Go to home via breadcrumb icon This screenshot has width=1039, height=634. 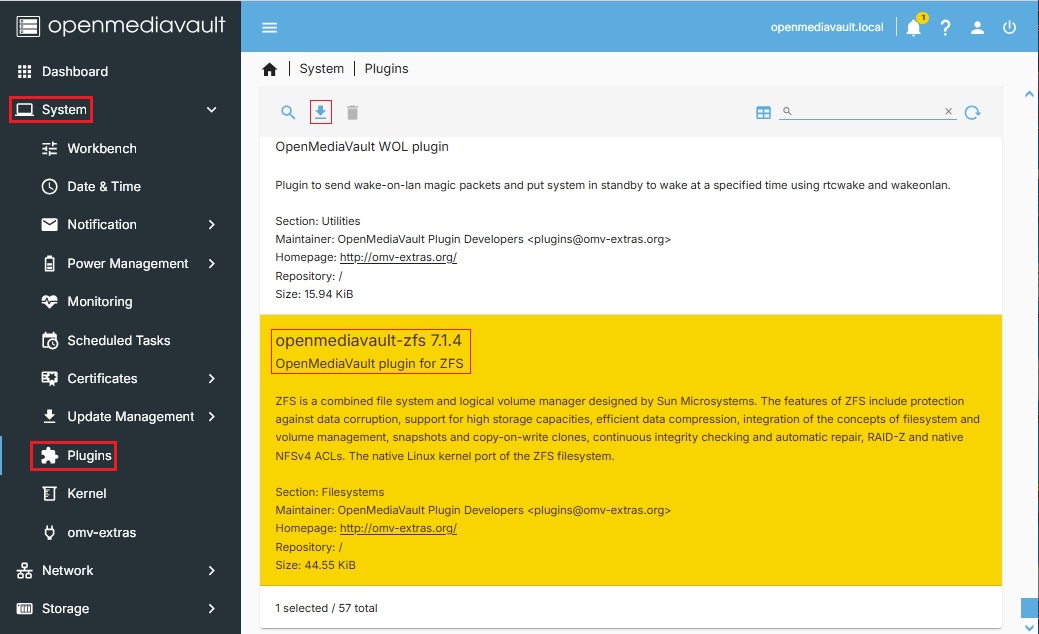269,69
